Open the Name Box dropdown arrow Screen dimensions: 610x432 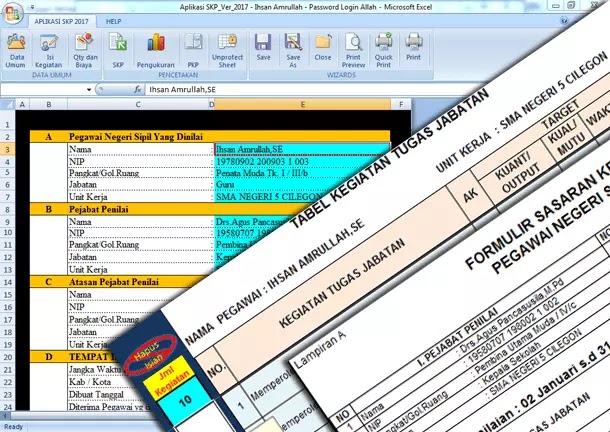click(x=89, y=90)
